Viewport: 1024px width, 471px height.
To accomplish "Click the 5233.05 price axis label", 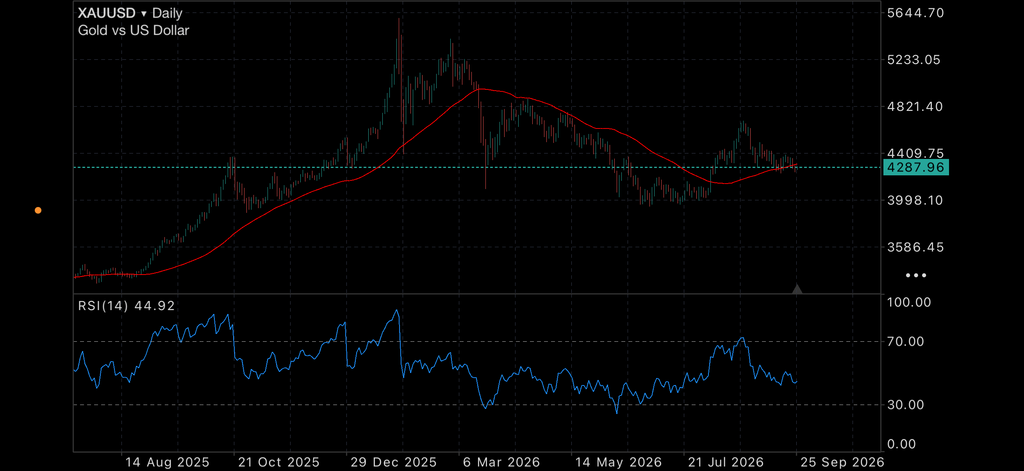I will [915, 59].
